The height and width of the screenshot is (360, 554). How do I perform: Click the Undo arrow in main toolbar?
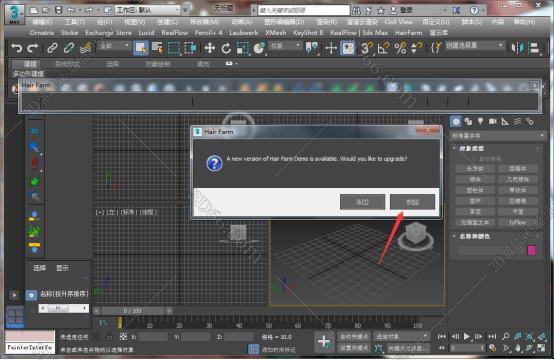[x=17, y=48]
